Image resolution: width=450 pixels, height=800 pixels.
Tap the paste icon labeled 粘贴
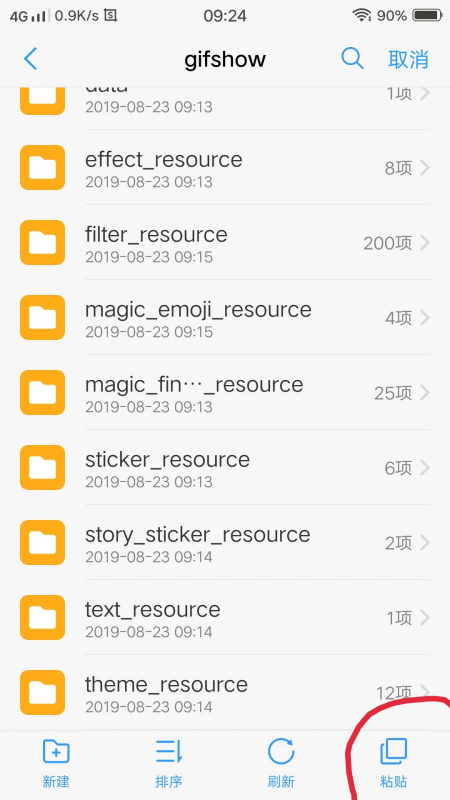tap(393, 751)
